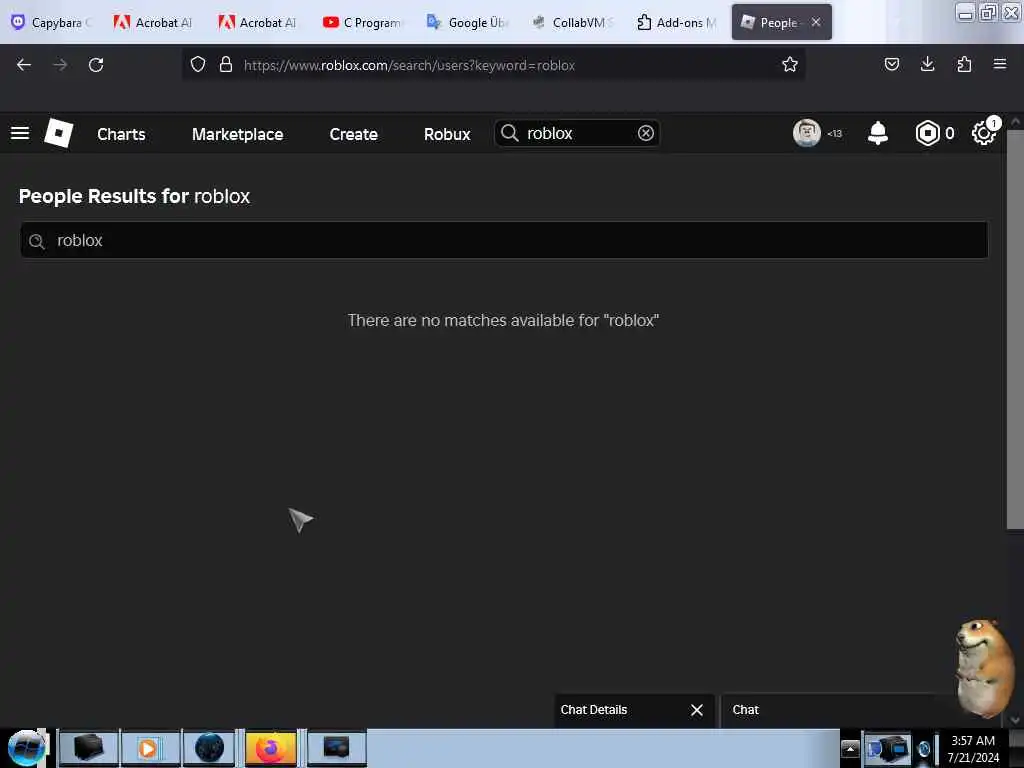
Task: Open the Charts page
Action: tap(121, 134)
